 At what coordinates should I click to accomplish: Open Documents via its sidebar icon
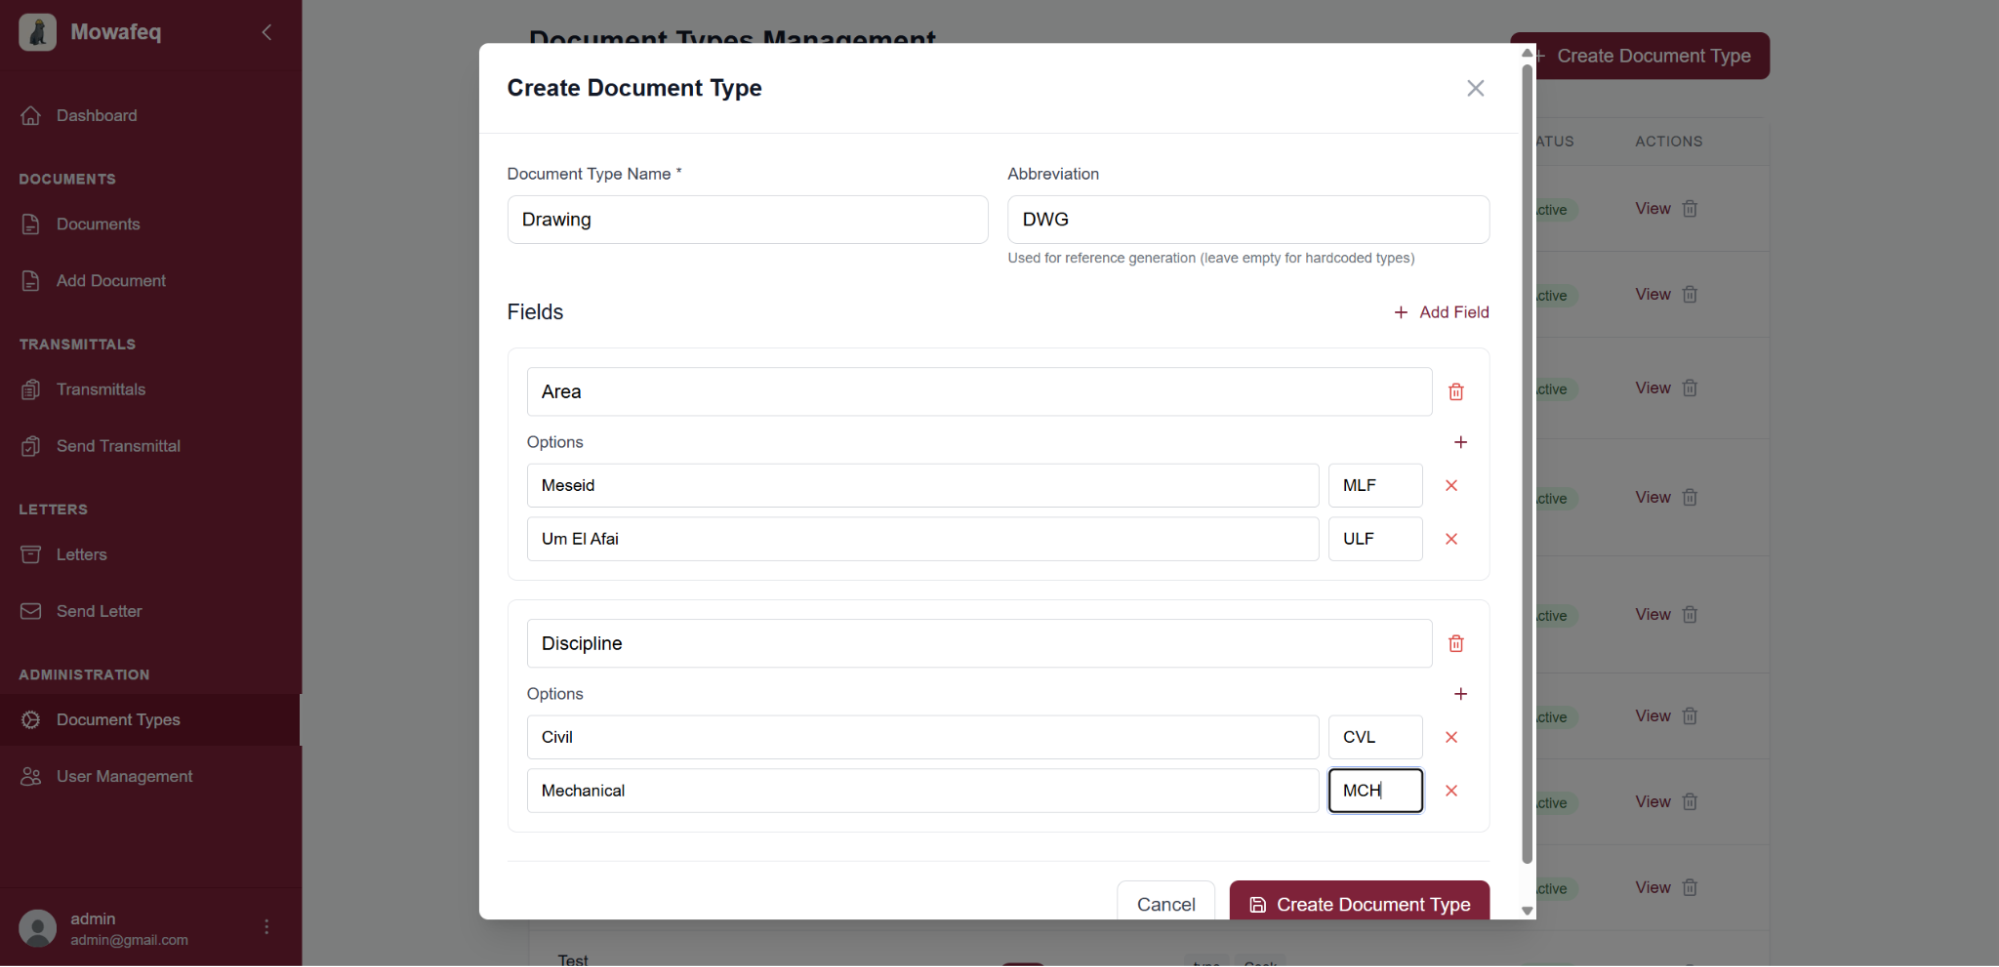tap(31, 224)
